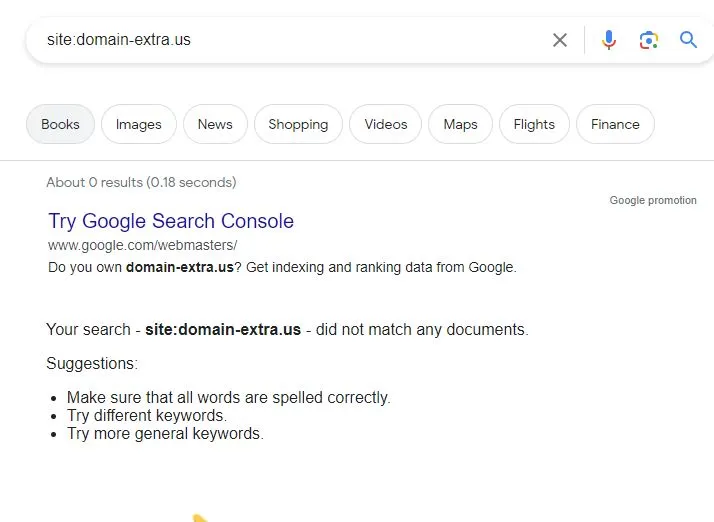Select the Flights filter tab

(534, 124)
